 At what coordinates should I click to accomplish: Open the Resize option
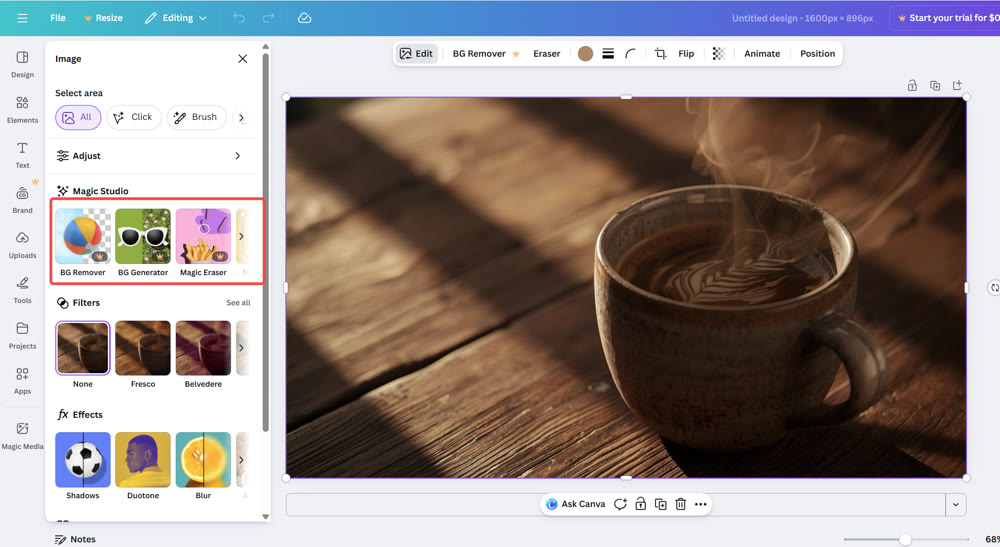[103, 18]
